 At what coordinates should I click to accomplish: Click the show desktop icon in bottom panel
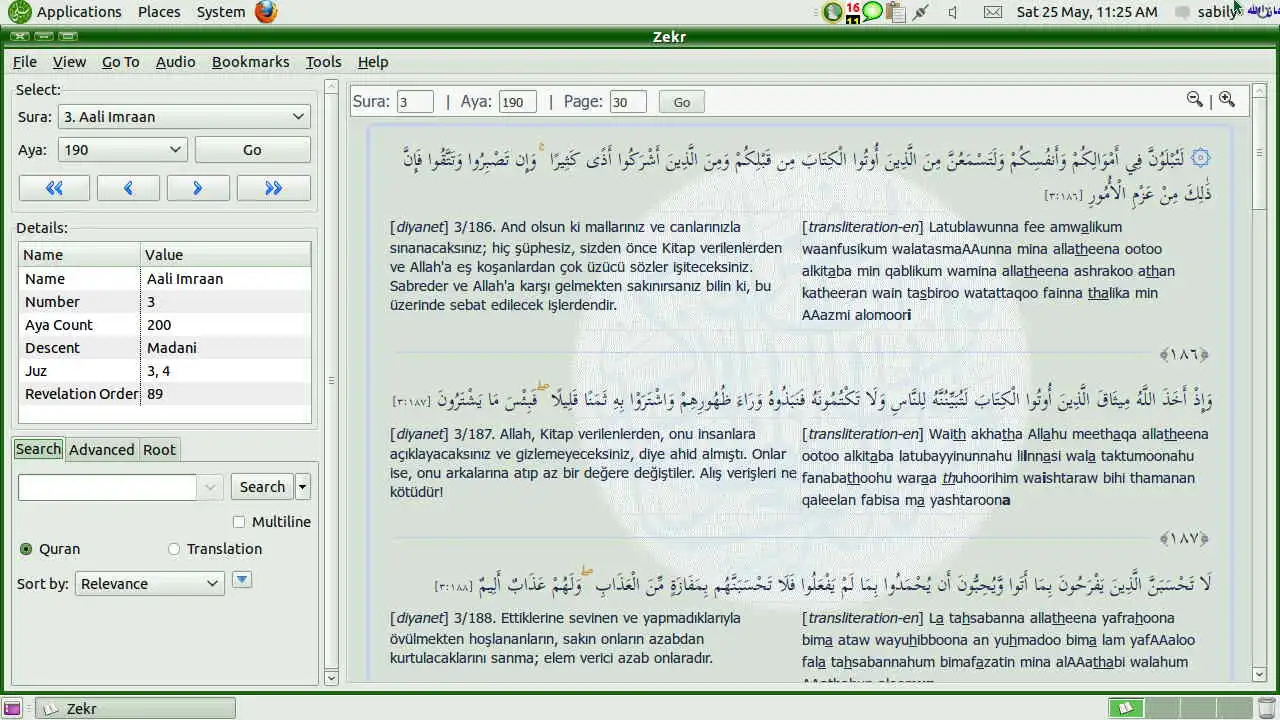pos(11,709)
